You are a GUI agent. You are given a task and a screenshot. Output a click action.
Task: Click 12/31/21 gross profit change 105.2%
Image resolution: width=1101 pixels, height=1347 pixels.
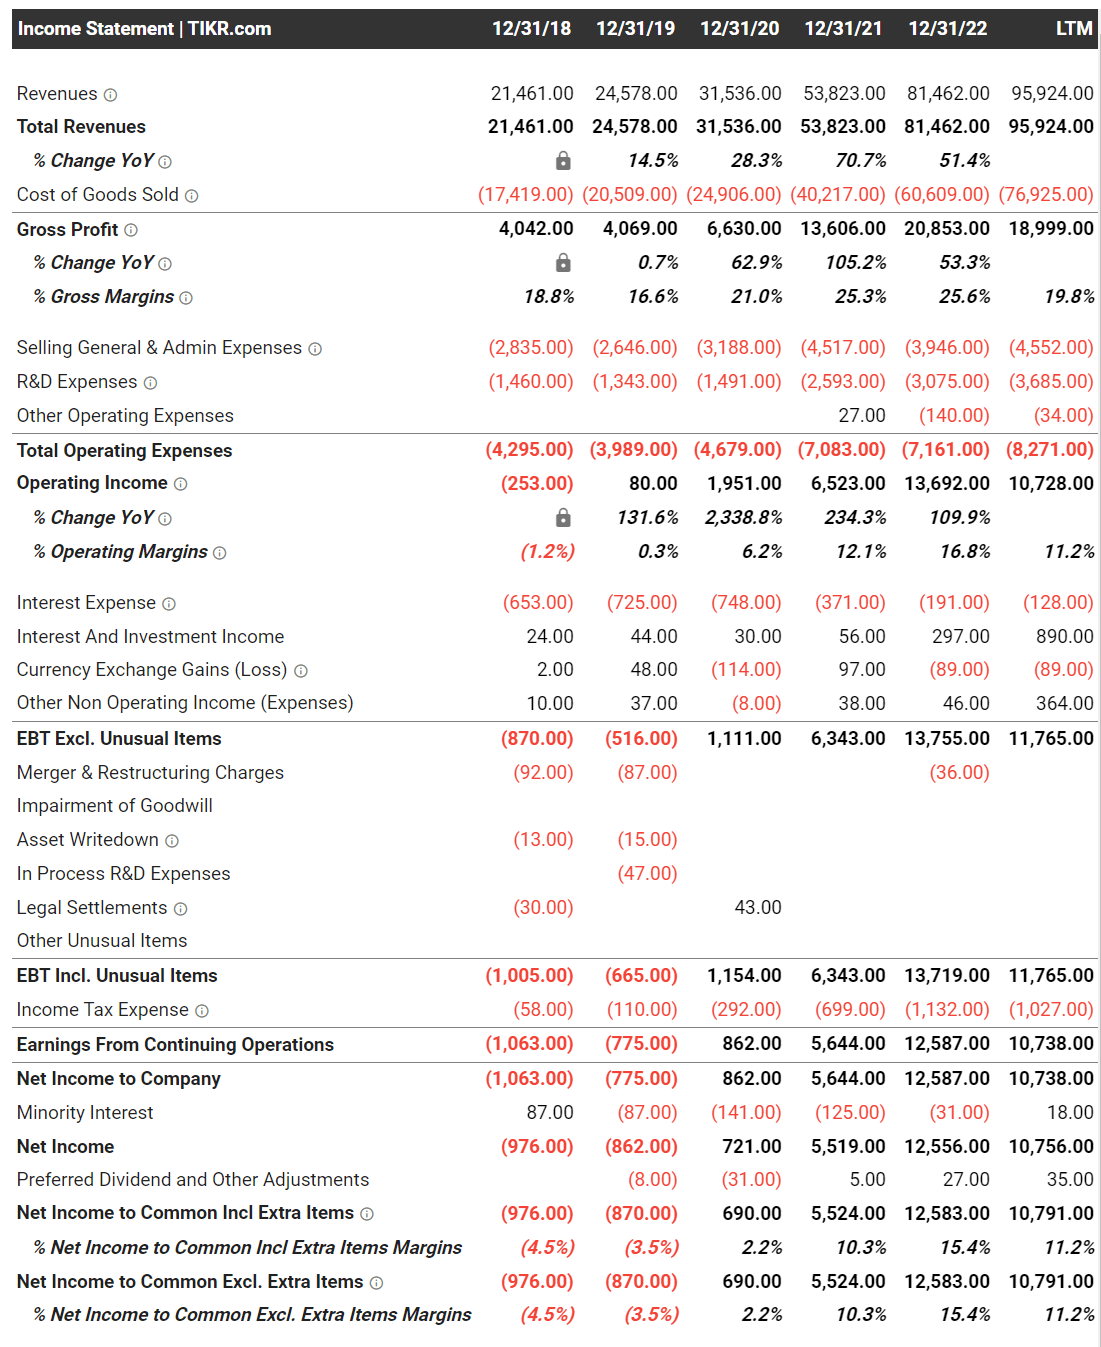pyautogui.click(x=856, y=263)
